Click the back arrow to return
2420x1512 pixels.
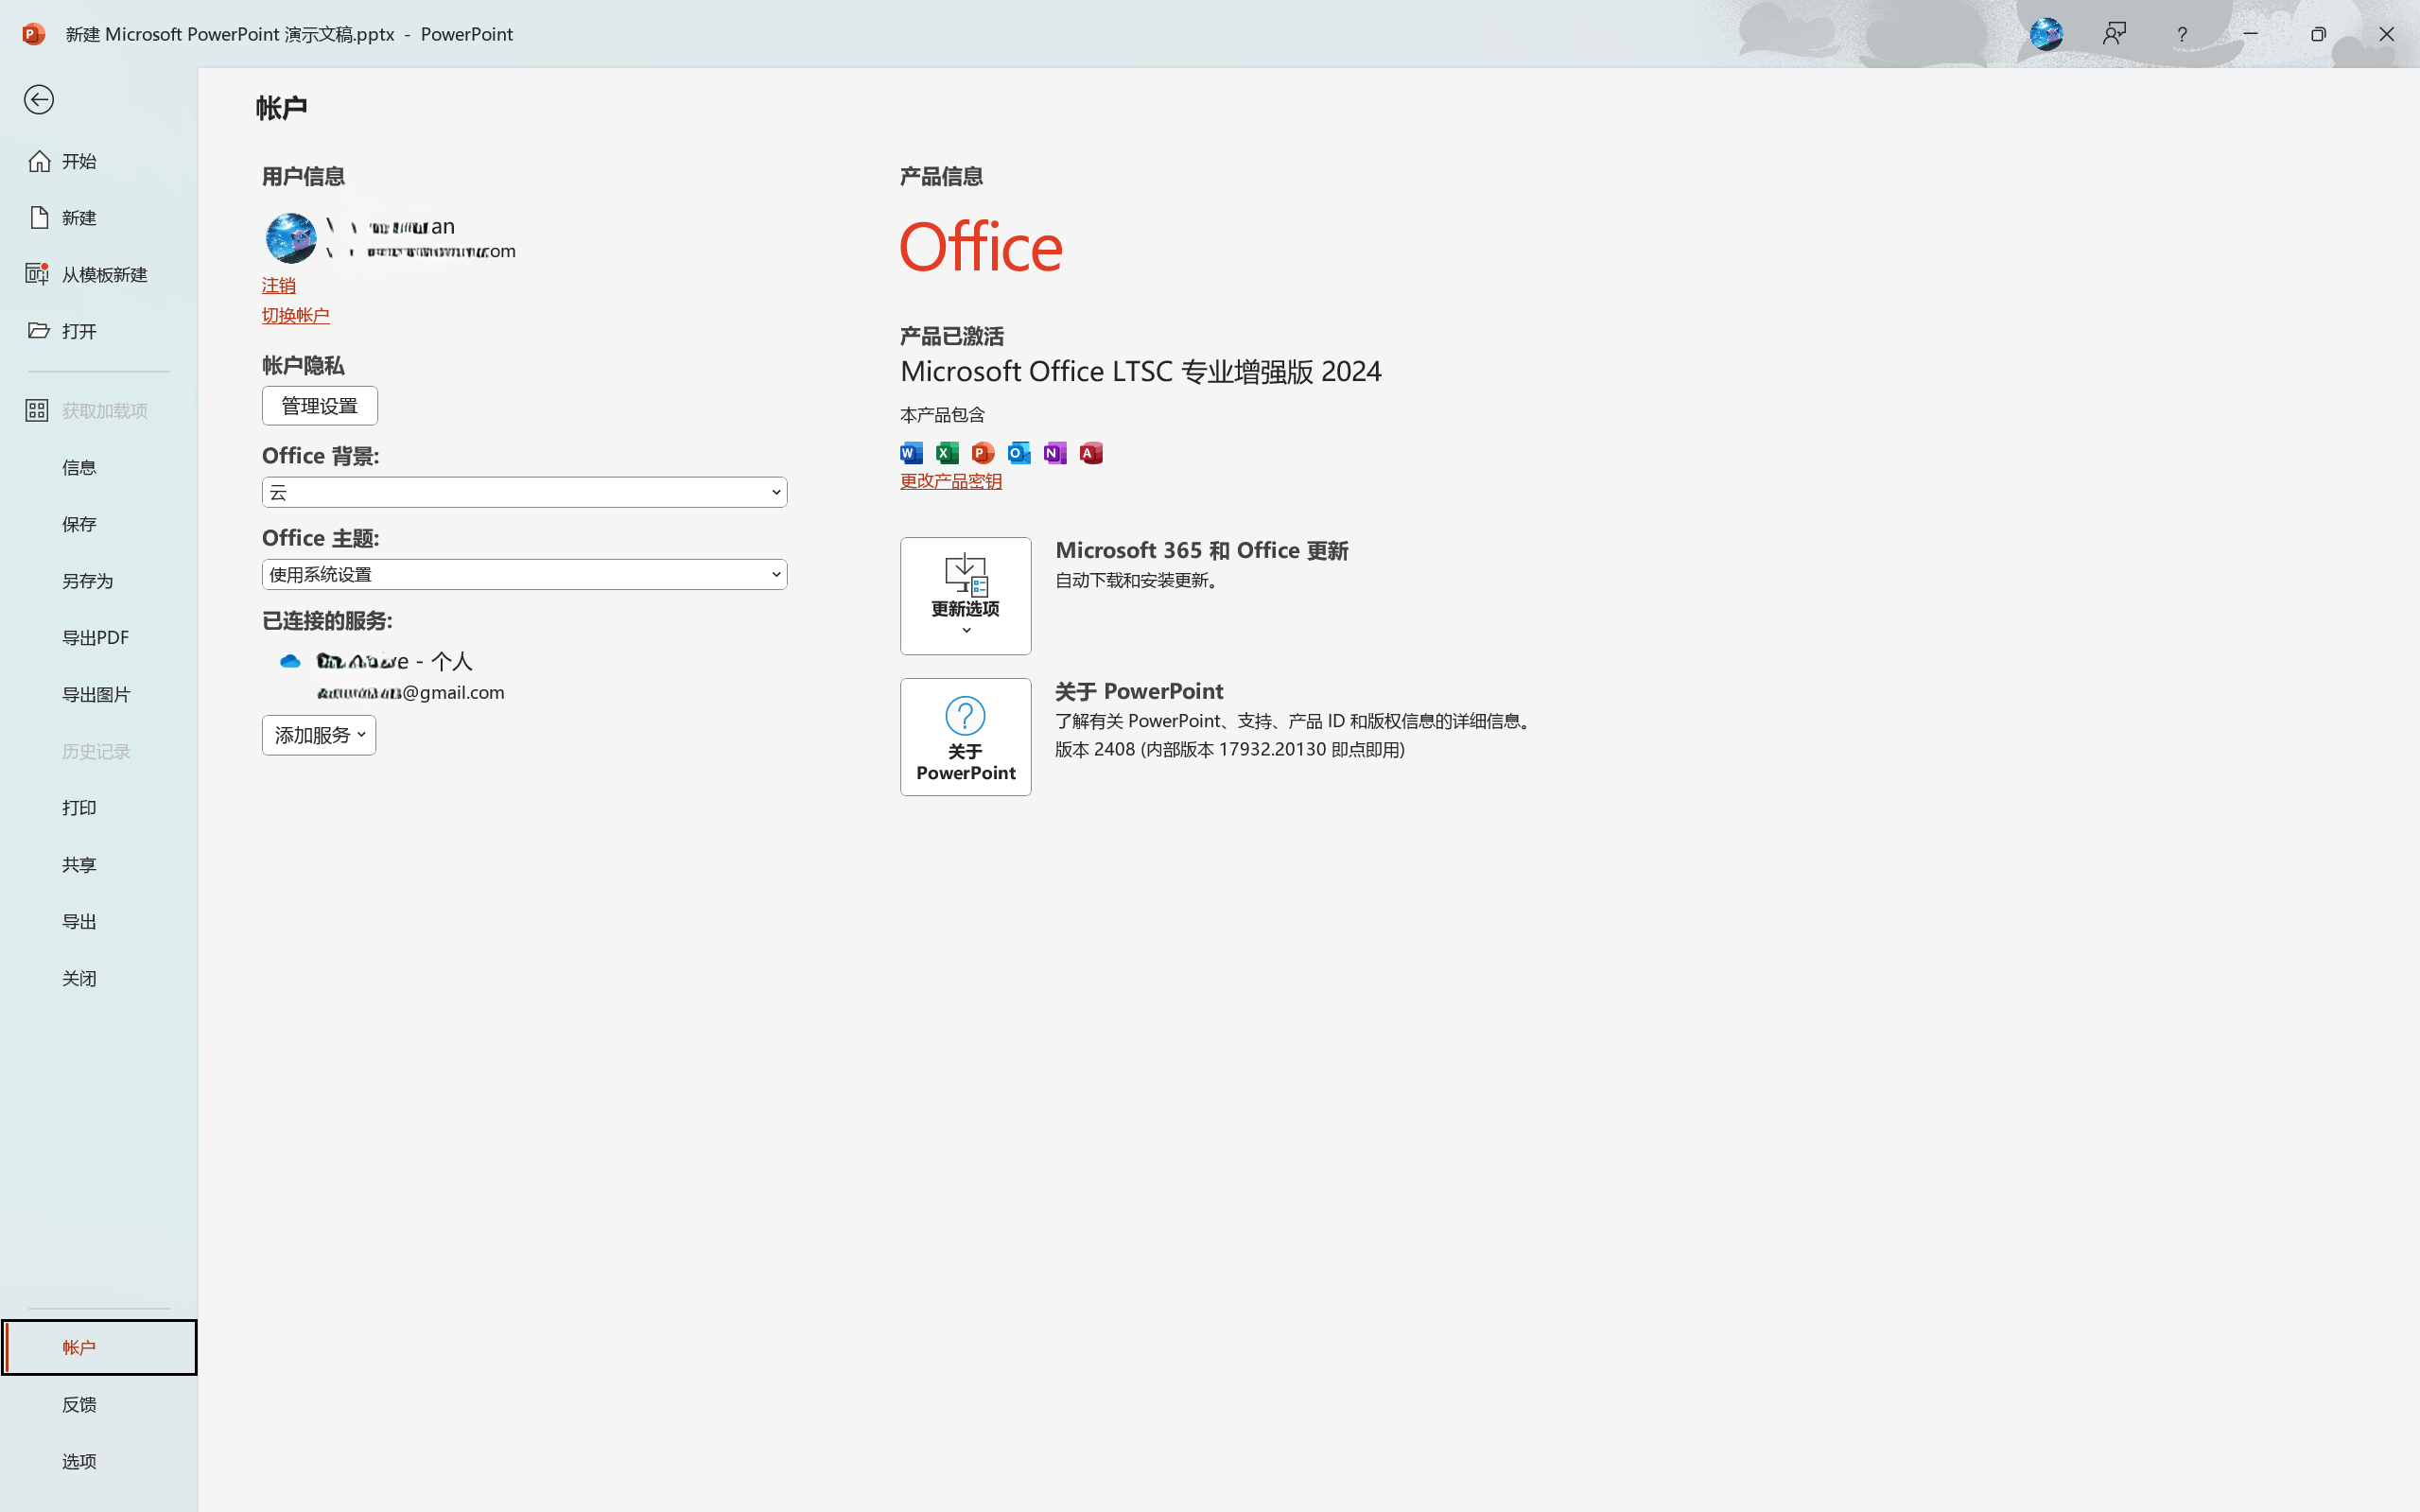(39, 100)
